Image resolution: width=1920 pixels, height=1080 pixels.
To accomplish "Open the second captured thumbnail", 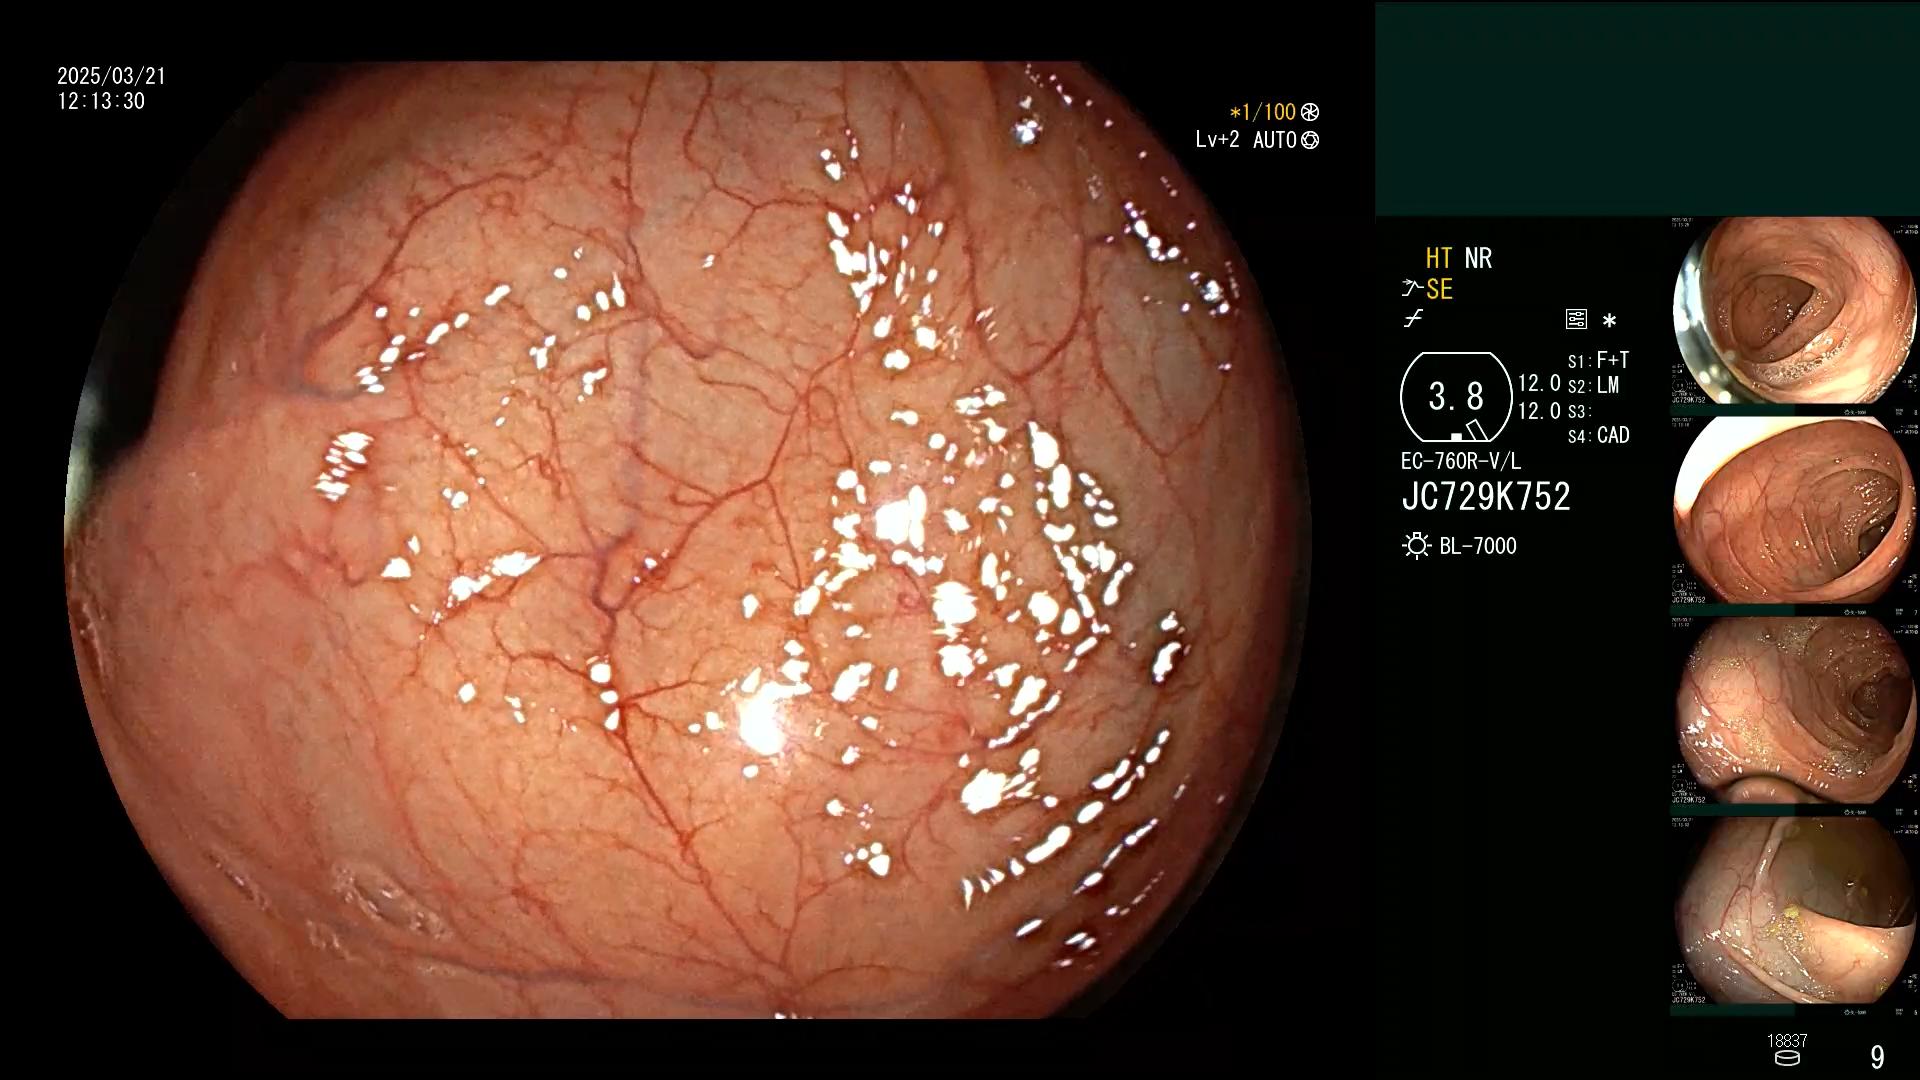I will (x=1794, y=511).
